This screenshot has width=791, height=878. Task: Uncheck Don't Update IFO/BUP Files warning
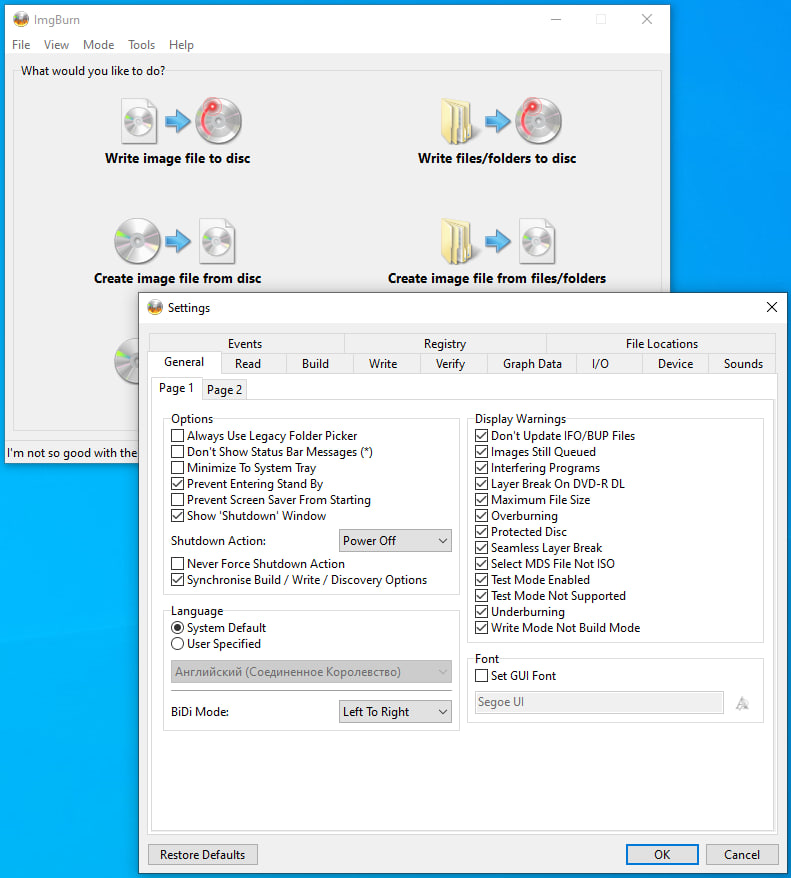pos(481,436)
